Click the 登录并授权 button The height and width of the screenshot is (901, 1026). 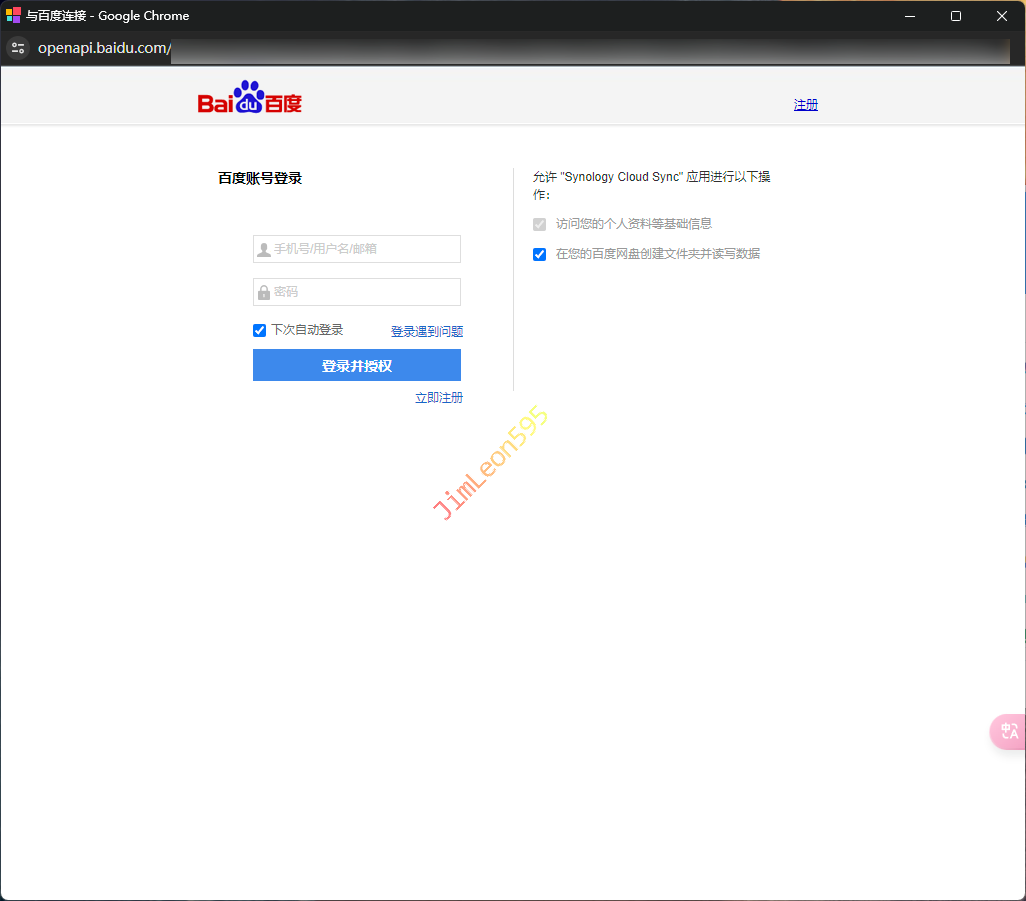[357, 366]
